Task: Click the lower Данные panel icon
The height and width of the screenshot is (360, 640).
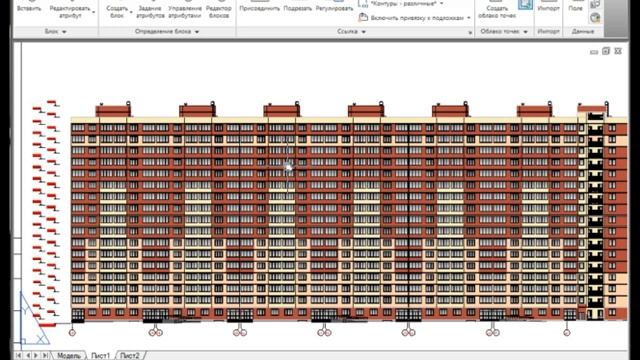Action: click(595, 18)
